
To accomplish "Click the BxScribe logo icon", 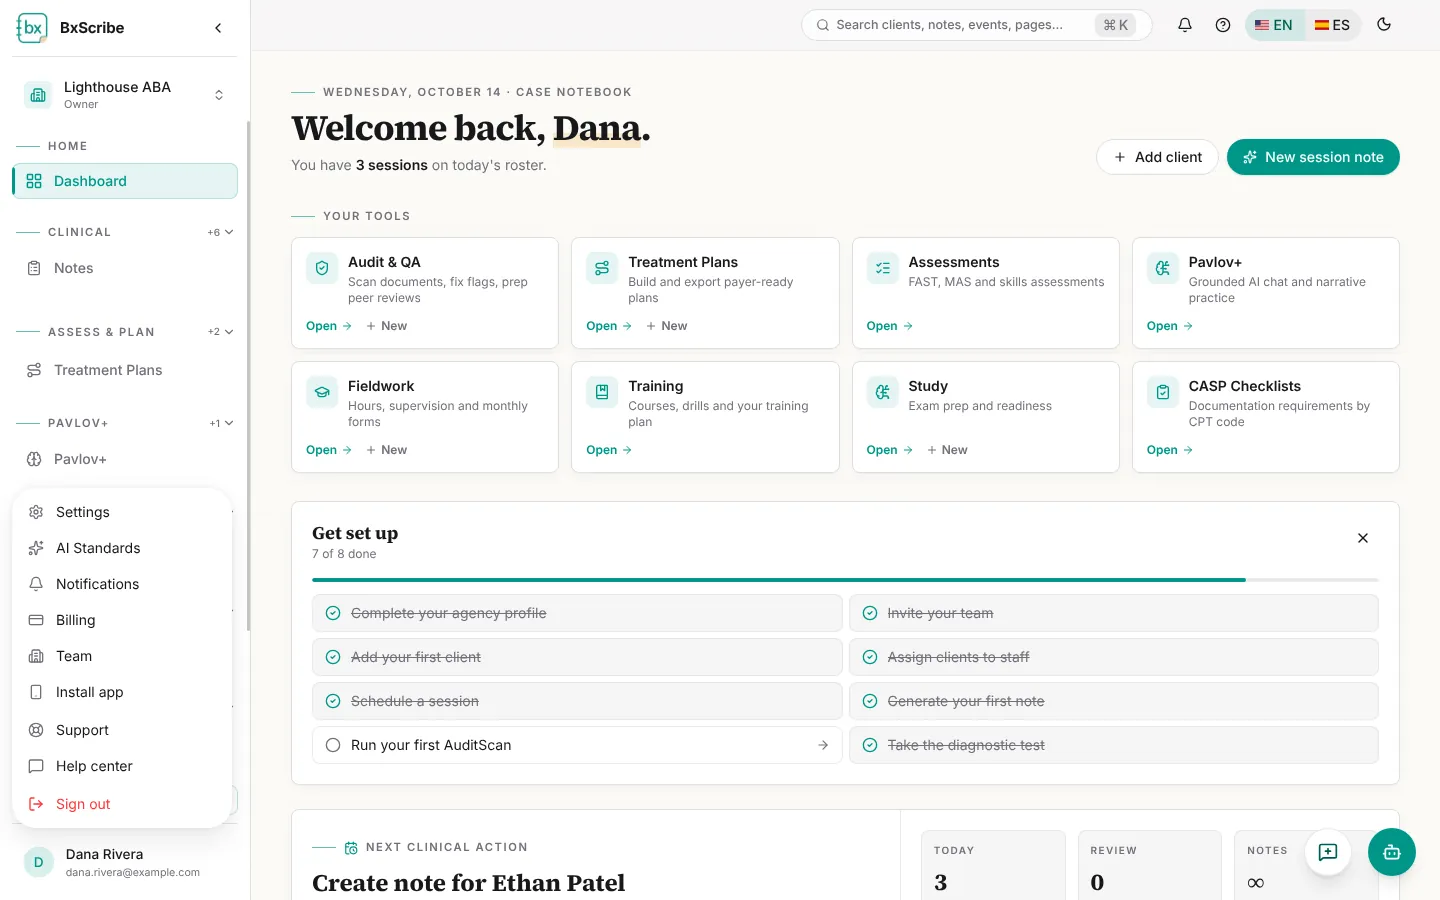I will pos(32,28).
